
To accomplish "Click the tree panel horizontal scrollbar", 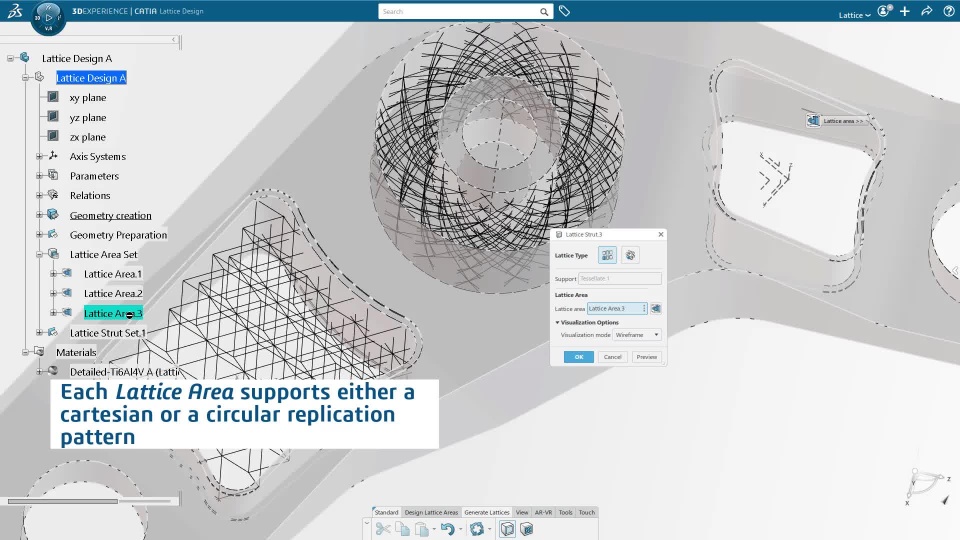I will click(x=62, y=501).
